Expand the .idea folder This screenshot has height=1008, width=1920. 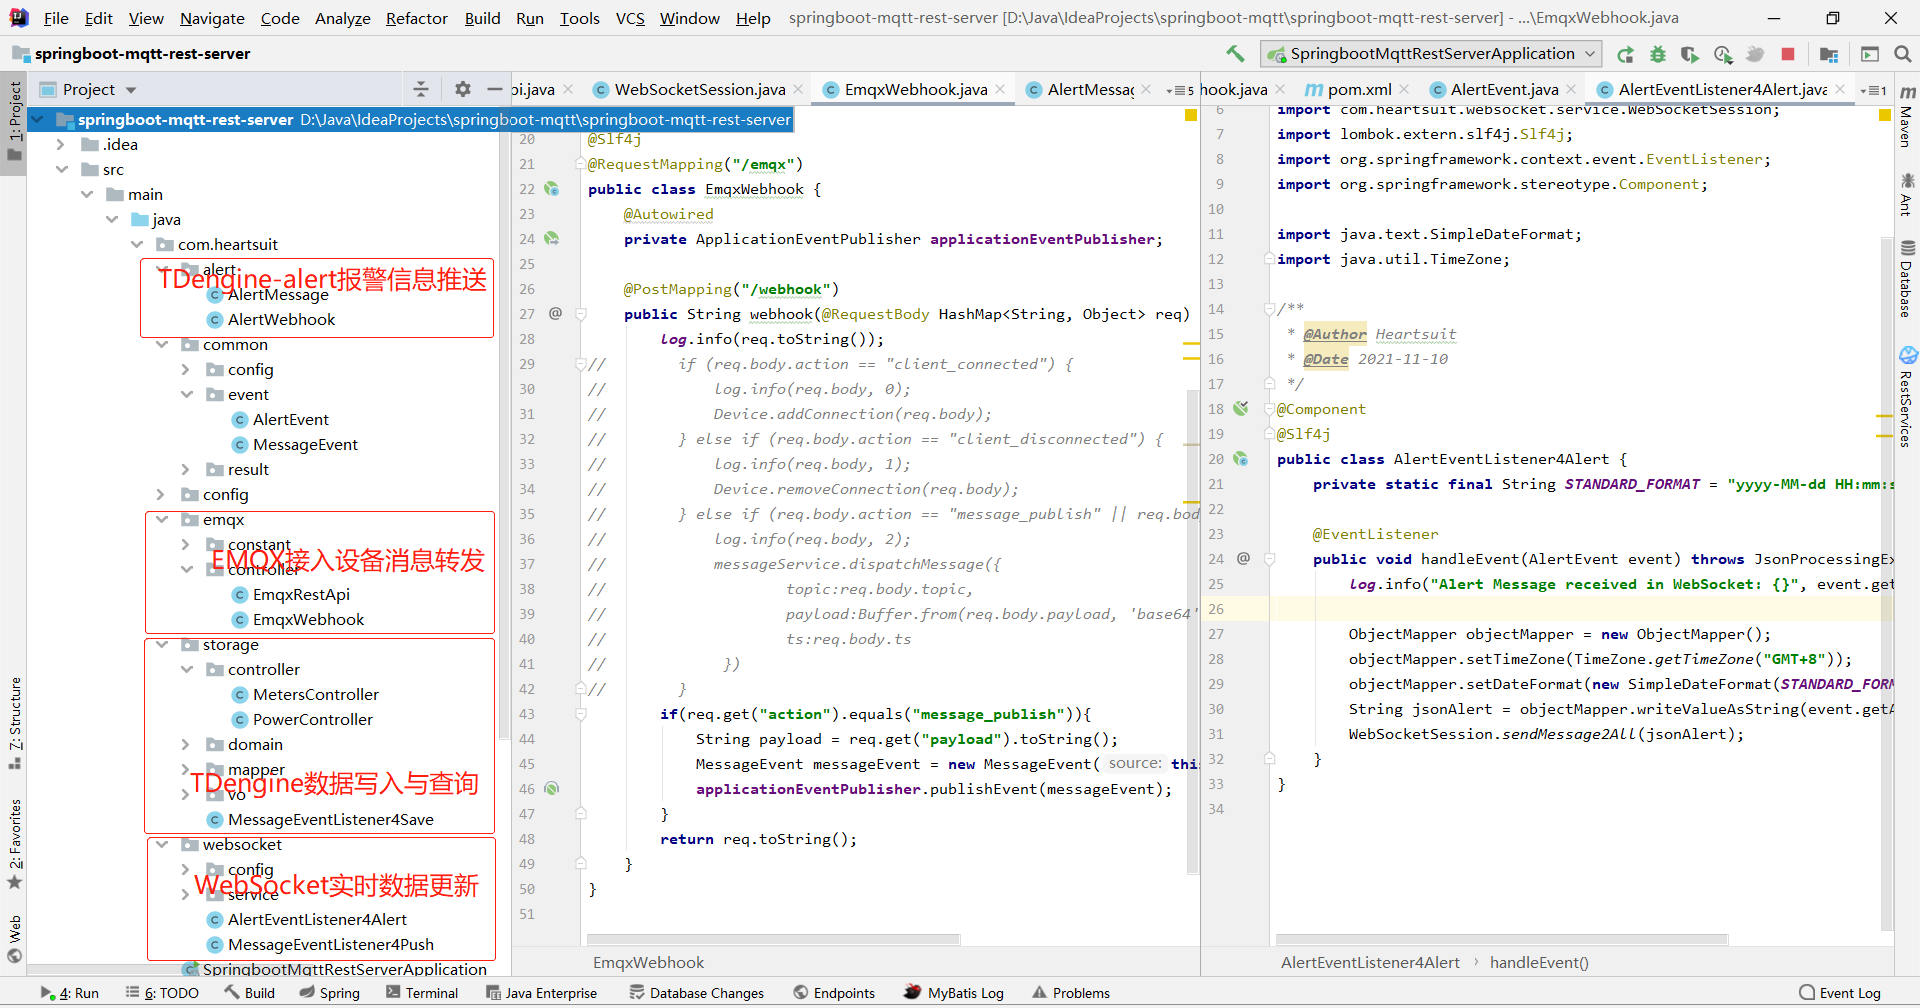click(x=61, y=144)
